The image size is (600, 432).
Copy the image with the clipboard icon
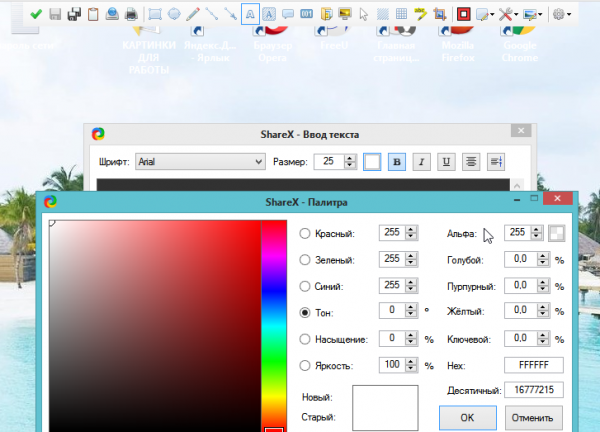coord(93,15)
